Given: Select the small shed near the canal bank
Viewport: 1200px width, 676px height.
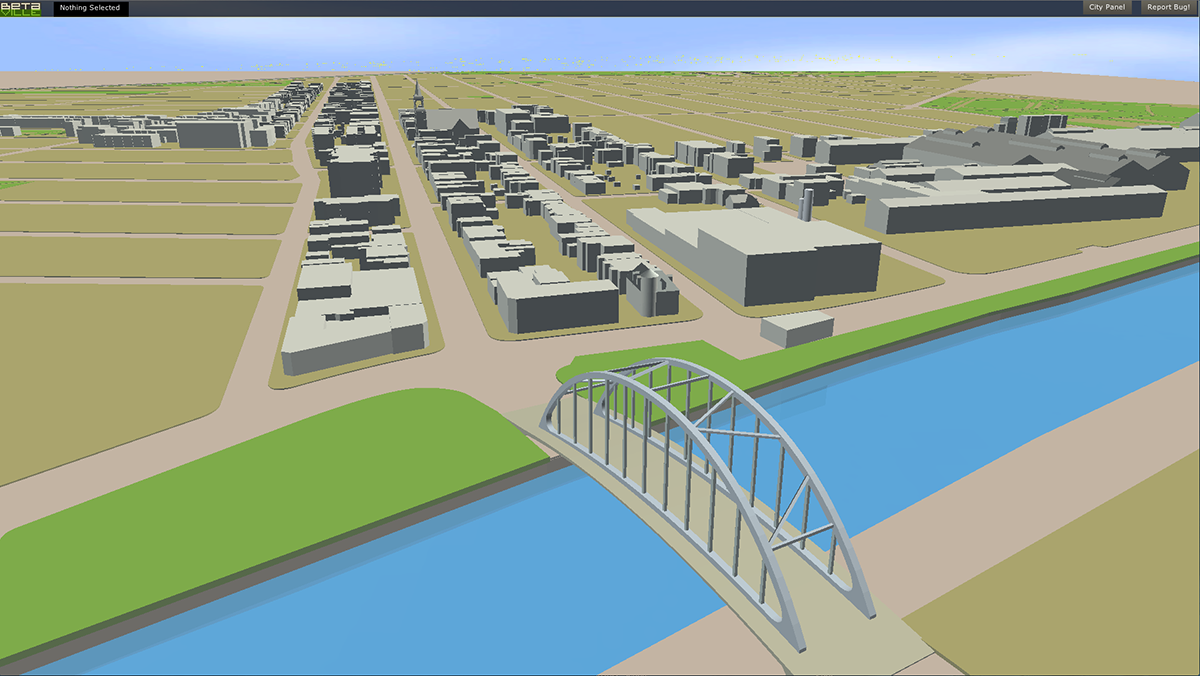Looking at the screenshot, I should click(x=797, y=327).
